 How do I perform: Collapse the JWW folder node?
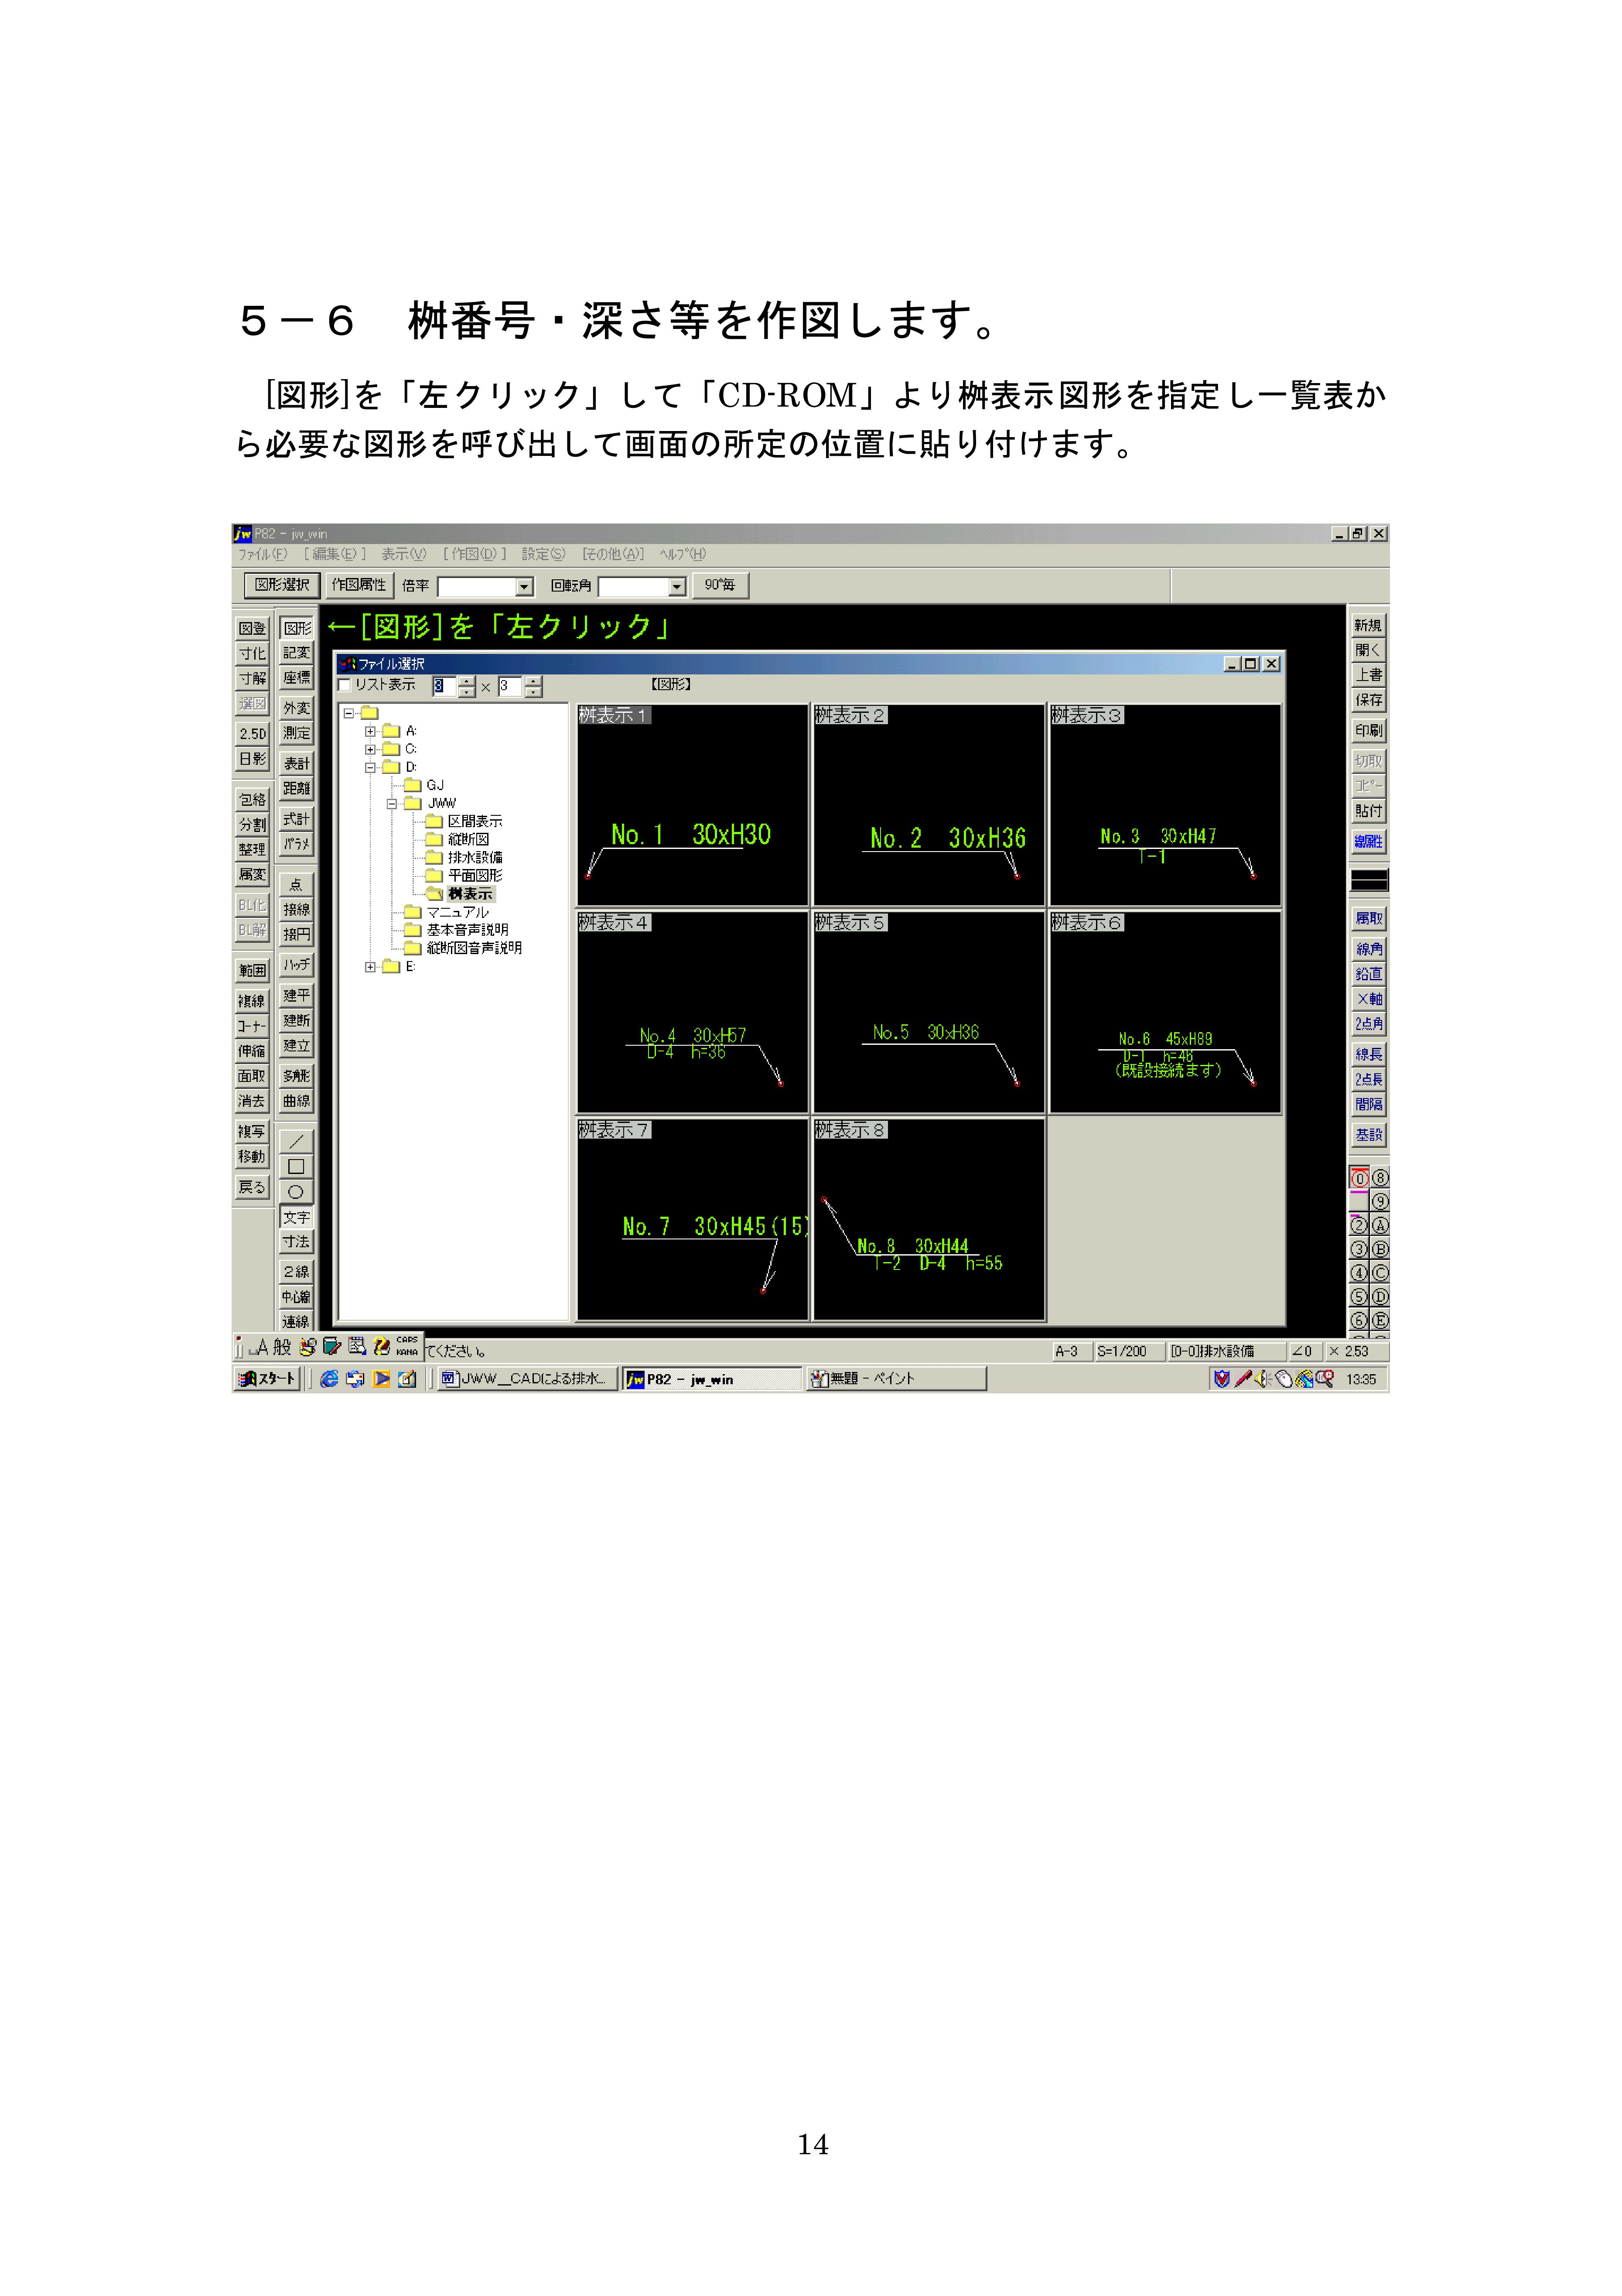click(392, 804)
